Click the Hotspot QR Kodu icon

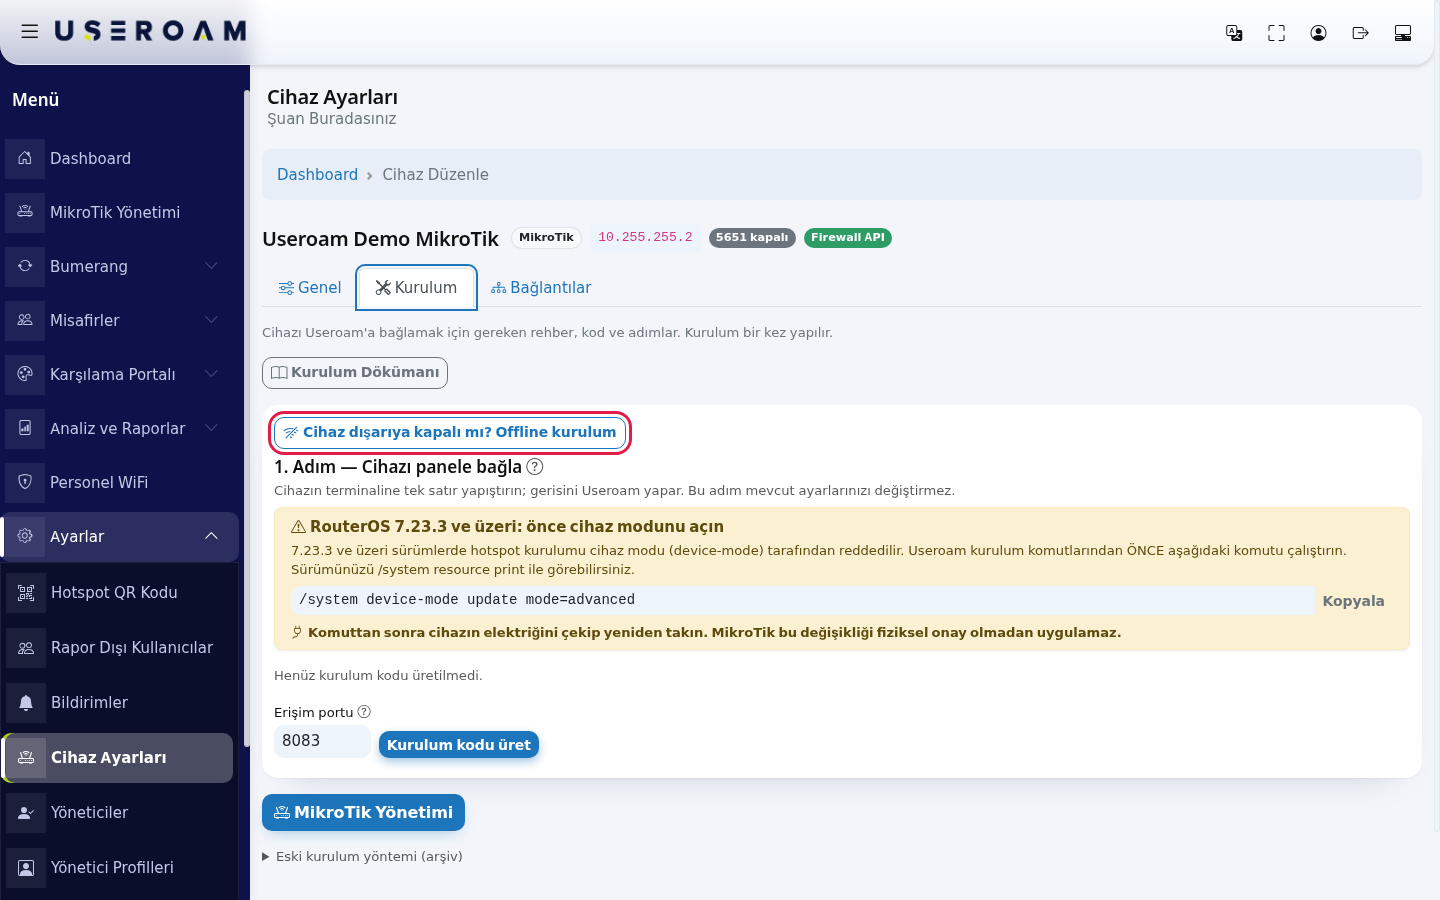26,593
